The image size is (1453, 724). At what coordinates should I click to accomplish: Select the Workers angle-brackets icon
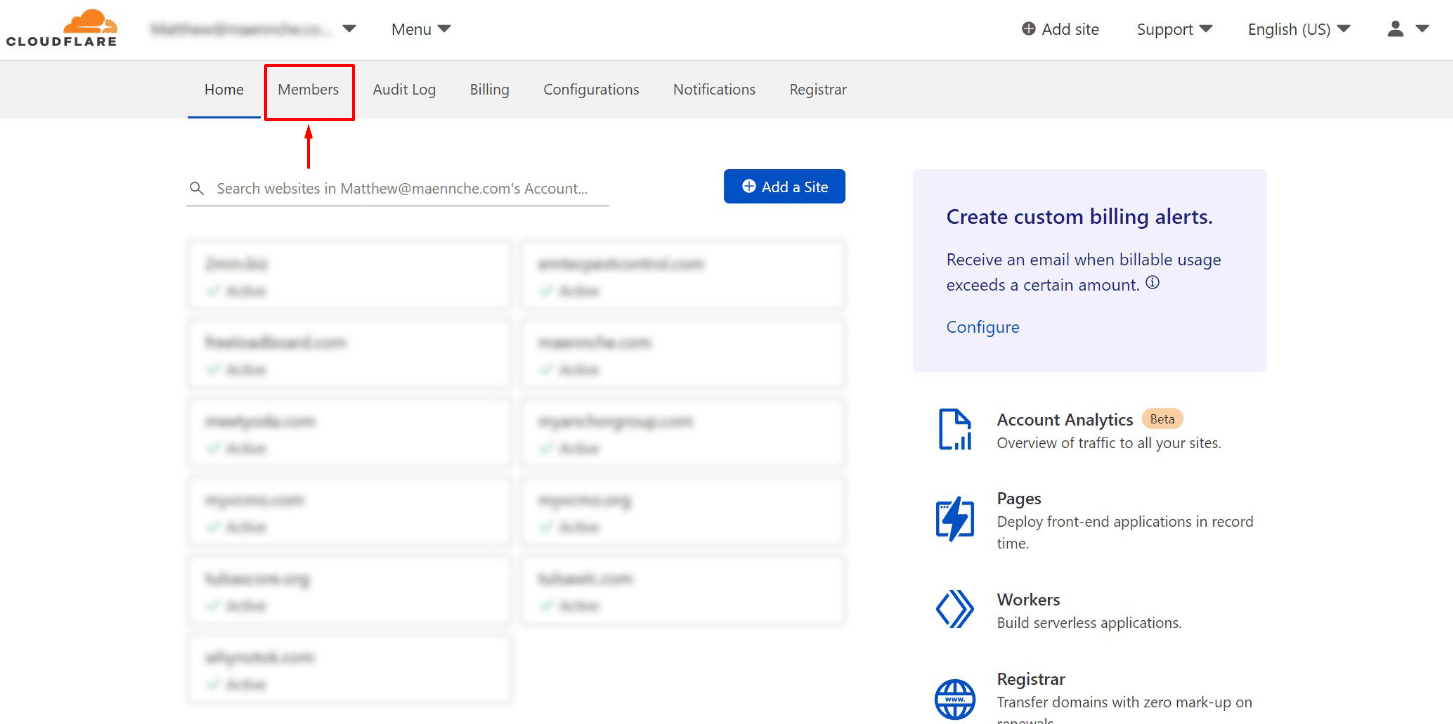pyautogui.click(x=954, y=609)
